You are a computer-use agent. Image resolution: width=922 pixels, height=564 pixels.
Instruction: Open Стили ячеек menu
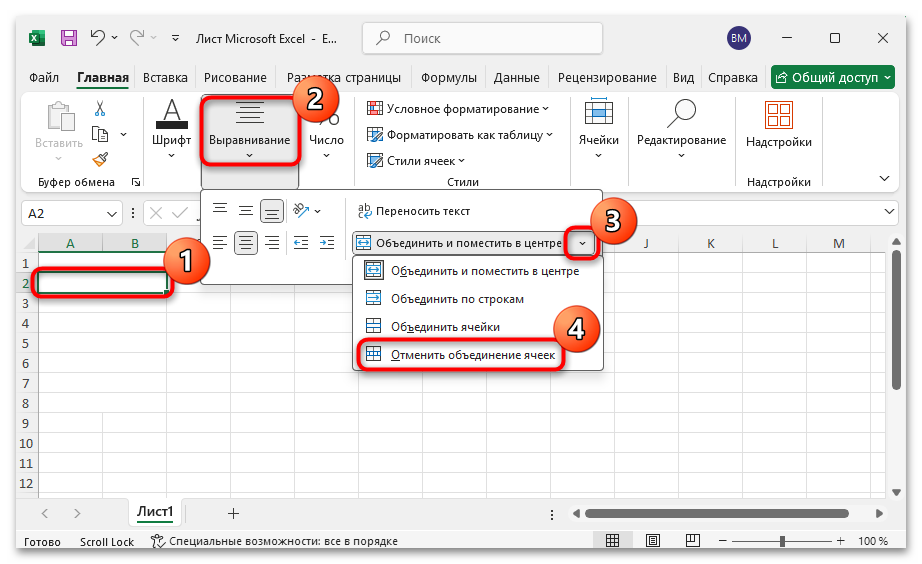click(x=416, y=161)
